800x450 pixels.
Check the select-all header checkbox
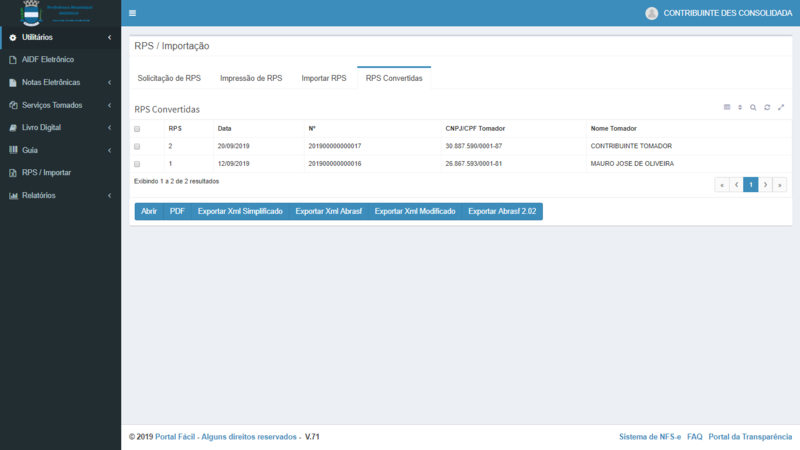[137, 129]
